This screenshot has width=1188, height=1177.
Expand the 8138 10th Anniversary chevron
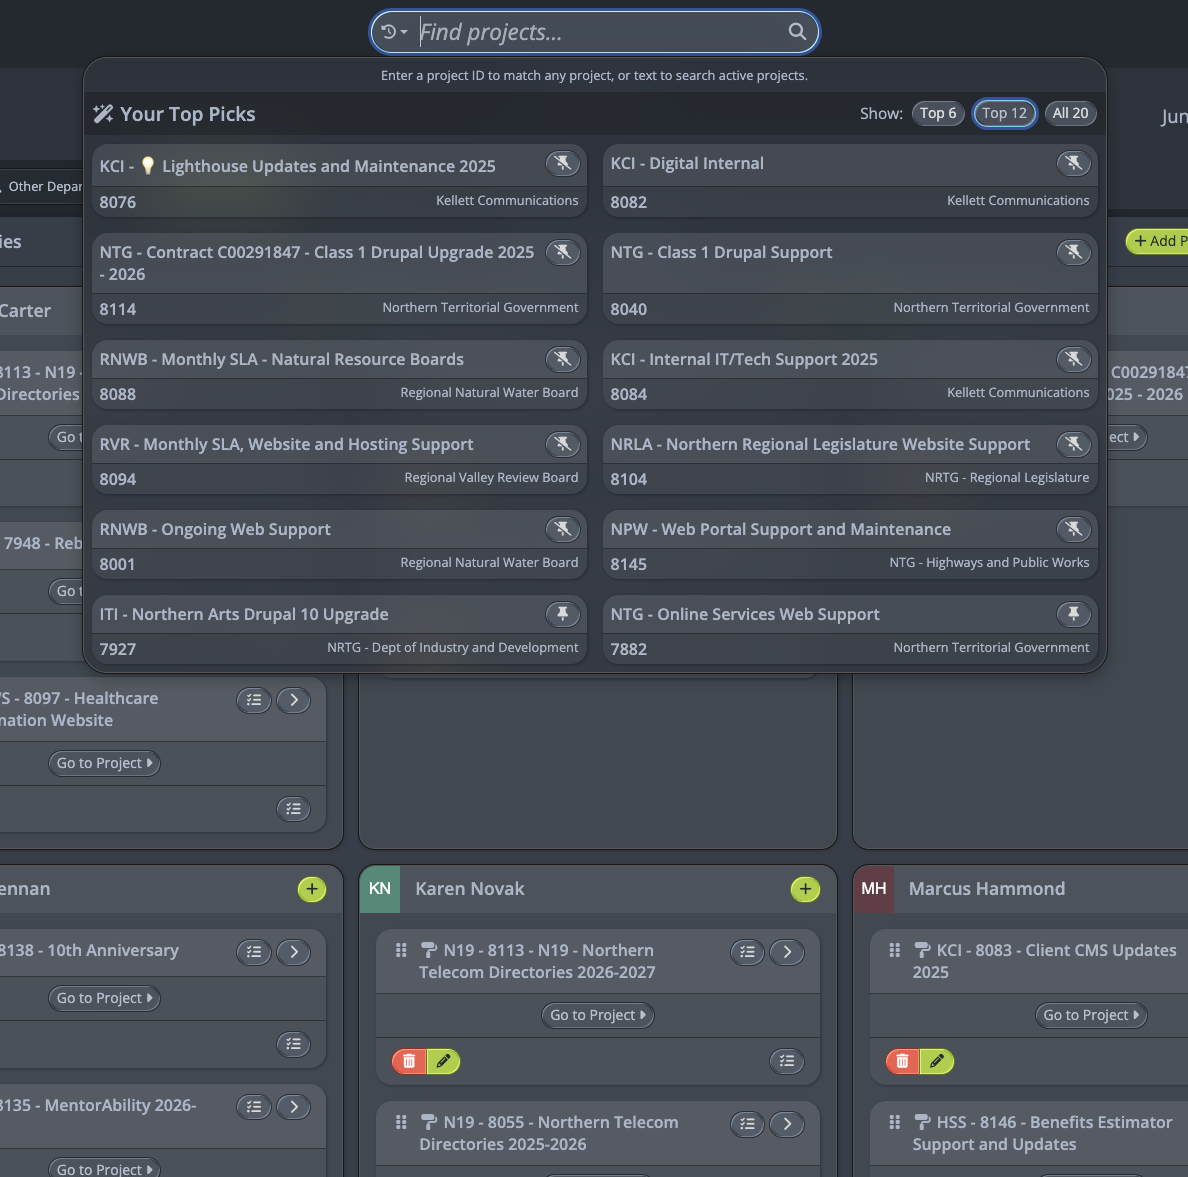pyautogui.click(x=294, y=952)
